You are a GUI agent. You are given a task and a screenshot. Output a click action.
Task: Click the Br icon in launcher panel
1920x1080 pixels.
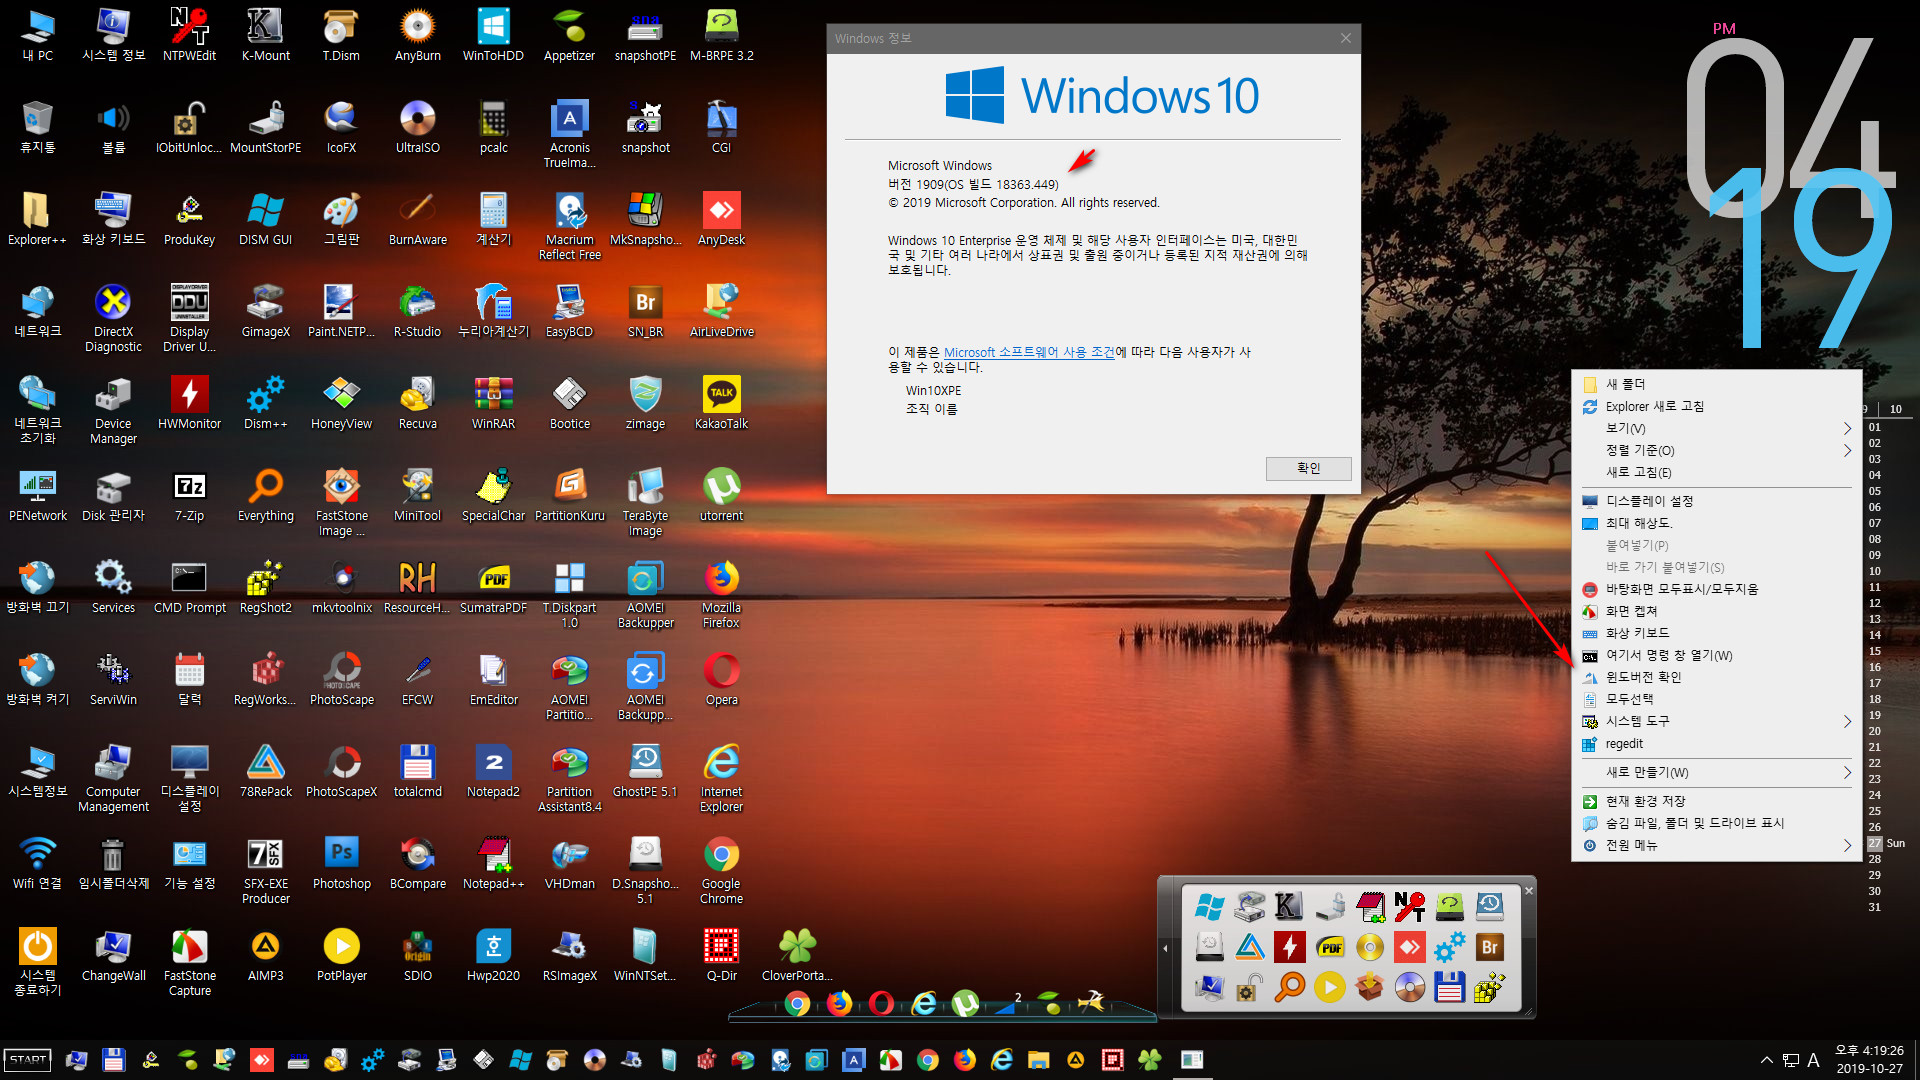tap(1489, 947)
